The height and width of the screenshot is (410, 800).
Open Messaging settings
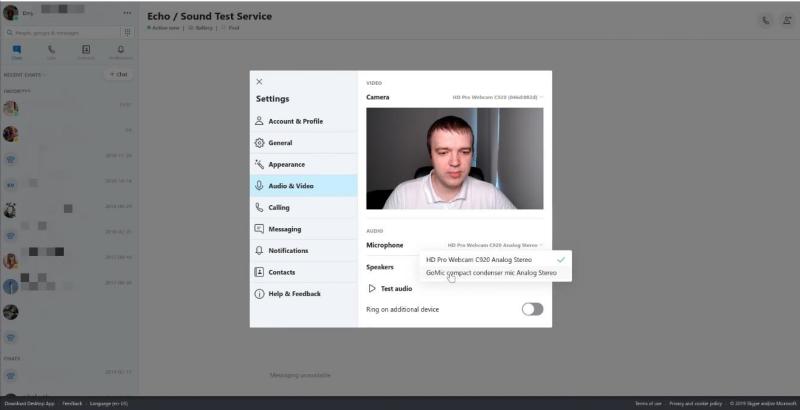pos(304,229)
